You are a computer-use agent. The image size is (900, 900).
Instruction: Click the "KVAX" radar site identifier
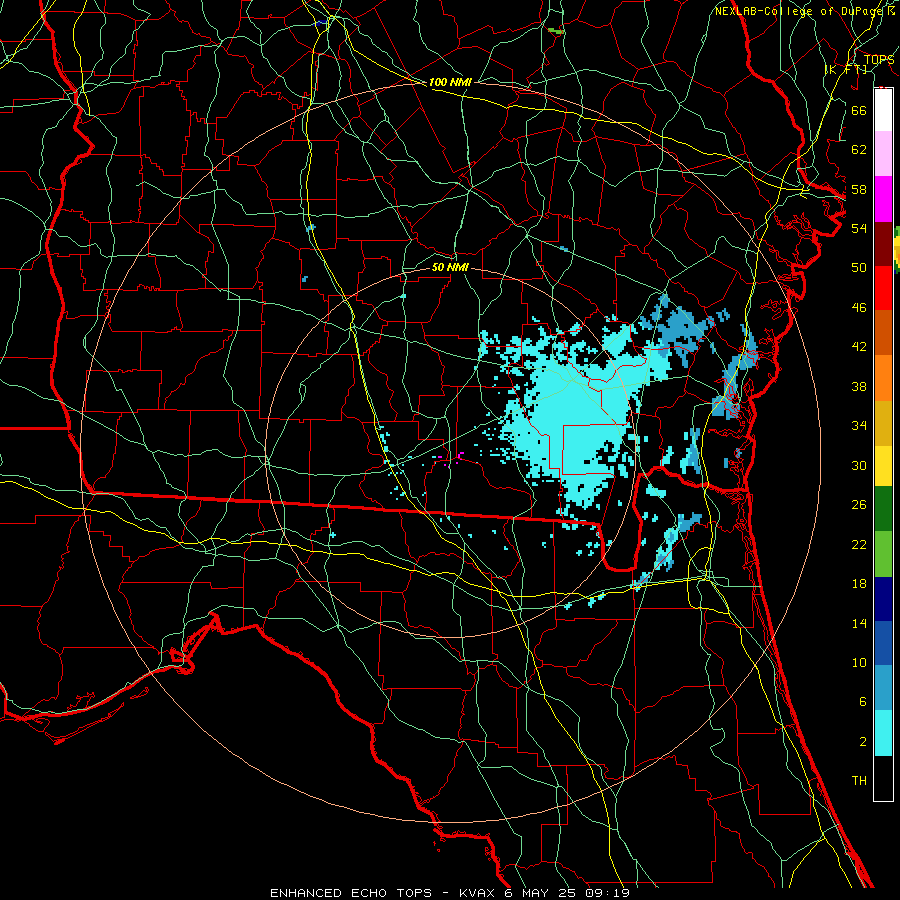(479, 893)
